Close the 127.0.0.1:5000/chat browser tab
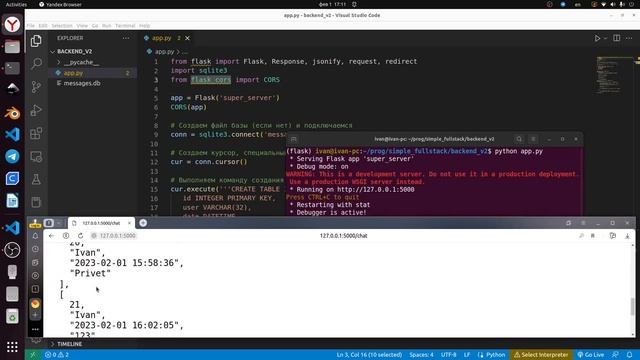This screenshot has height=360, width=640. [129, 223]
